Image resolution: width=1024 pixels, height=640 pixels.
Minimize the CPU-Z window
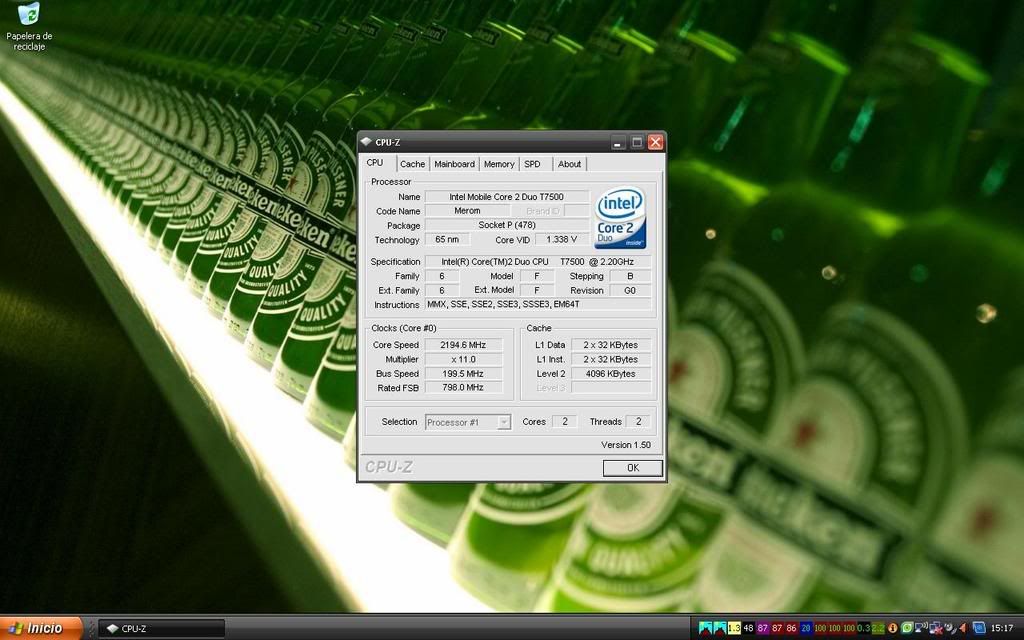click(x=618, y=142)
